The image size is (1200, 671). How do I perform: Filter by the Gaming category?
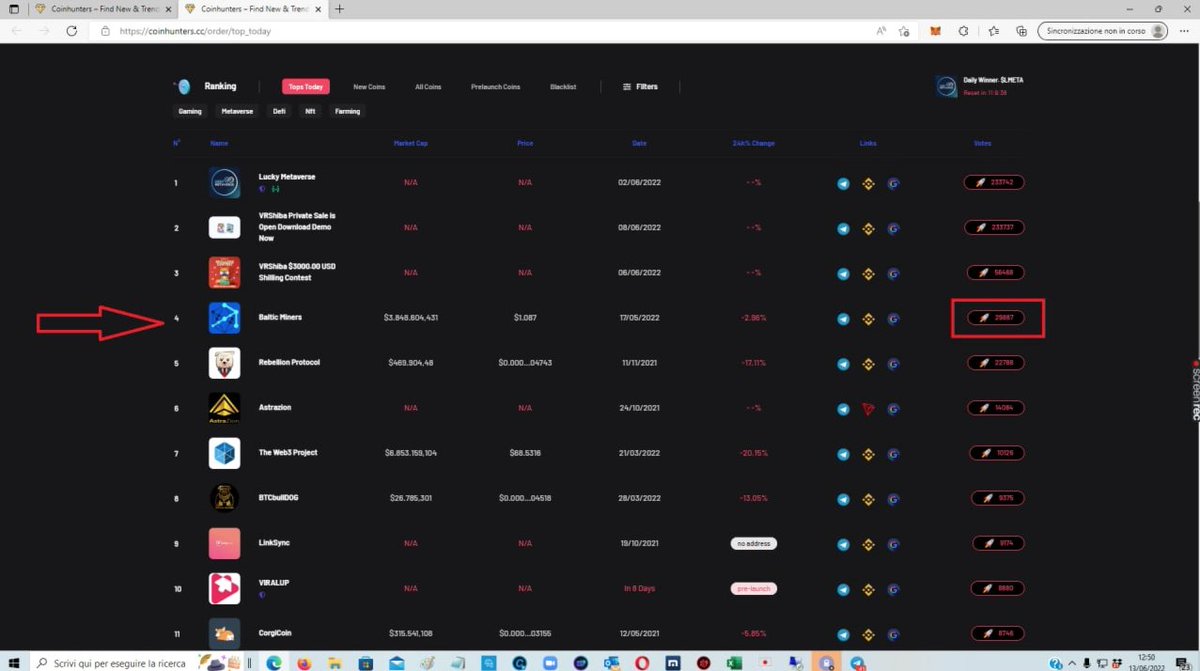tap(190, 111)
